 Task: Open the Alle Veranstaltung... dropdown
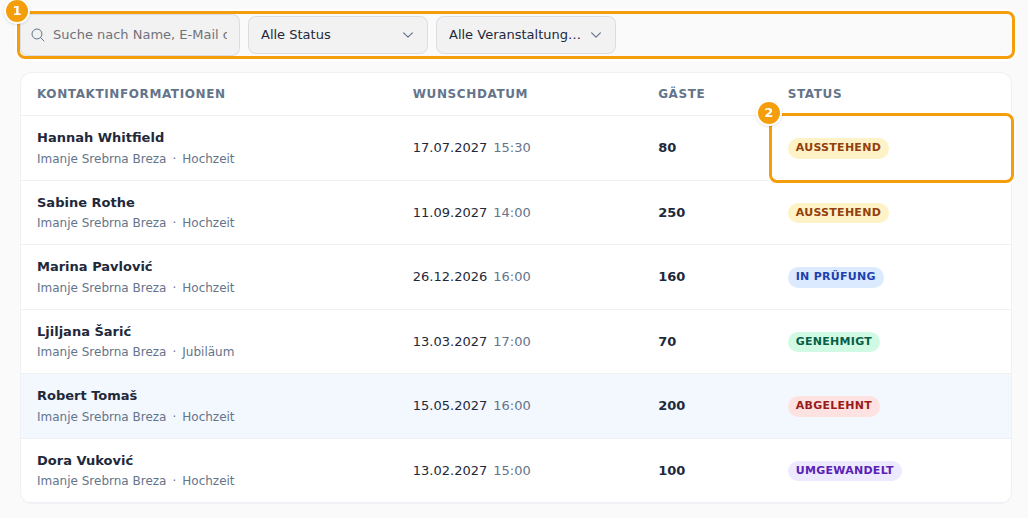(x=526, y=35)
